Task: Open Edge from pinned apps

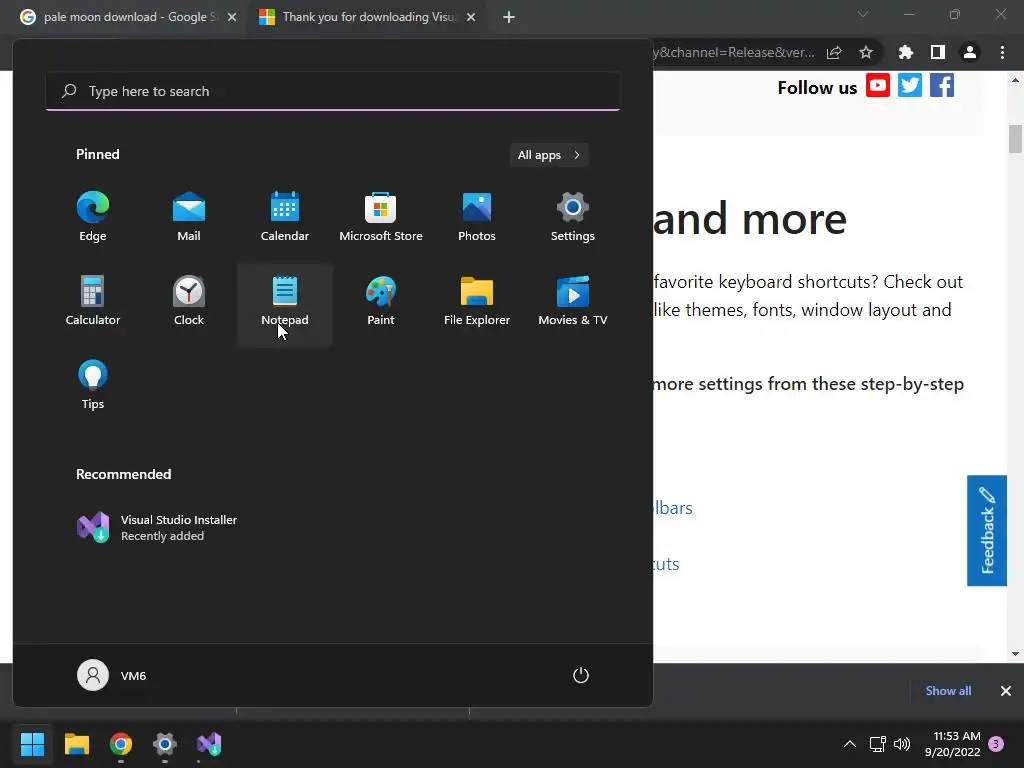Action: pos(93,217)
